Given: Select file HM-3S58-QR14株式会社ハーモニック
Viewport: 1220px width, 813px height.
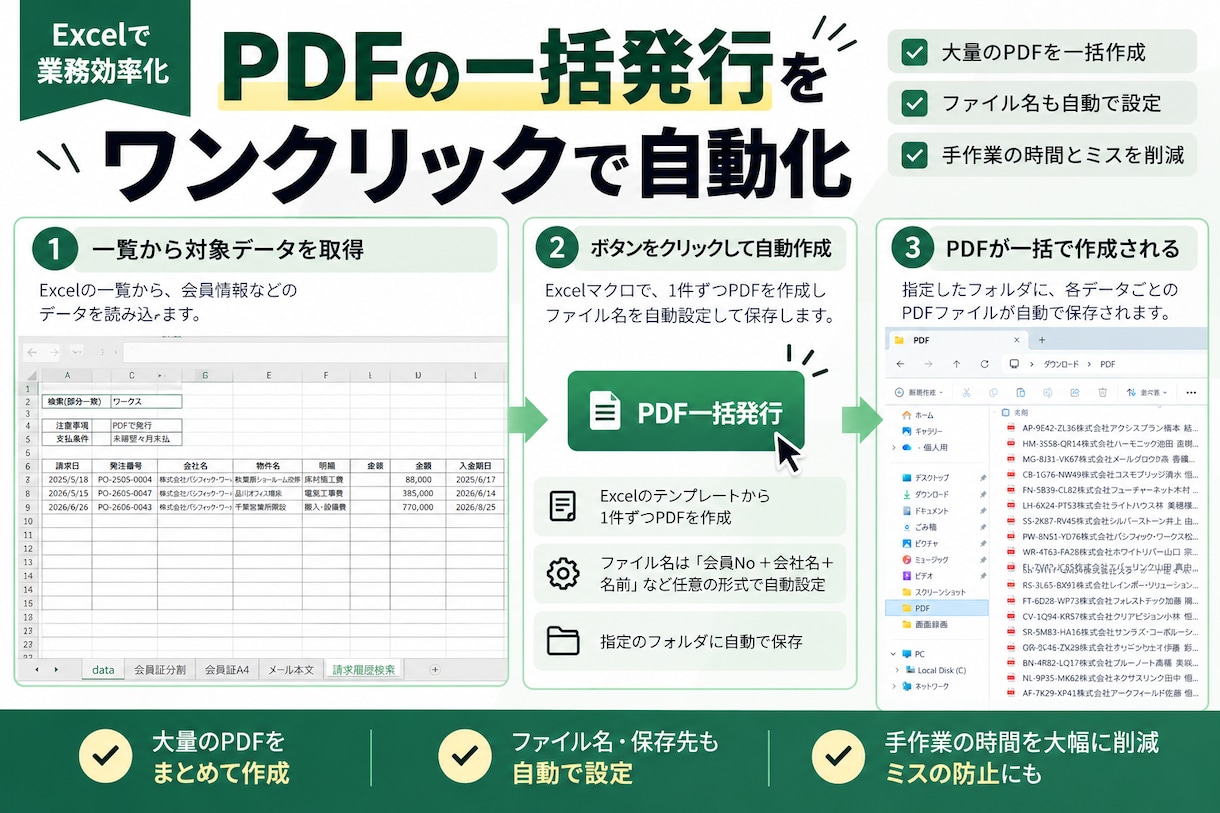Looking at the screenshot, I should pyautogui.click(x=1100, y=442).
